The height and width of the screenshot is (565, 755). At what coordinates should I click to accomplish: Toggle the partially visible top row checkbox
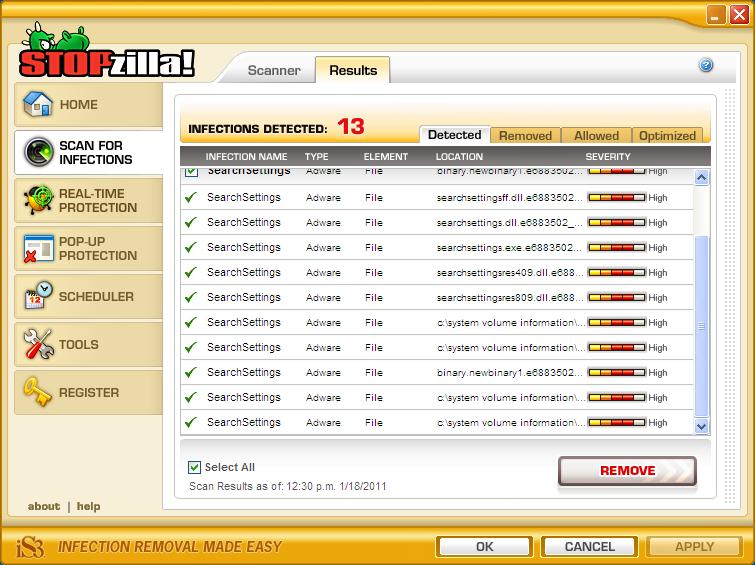(192, 171)
